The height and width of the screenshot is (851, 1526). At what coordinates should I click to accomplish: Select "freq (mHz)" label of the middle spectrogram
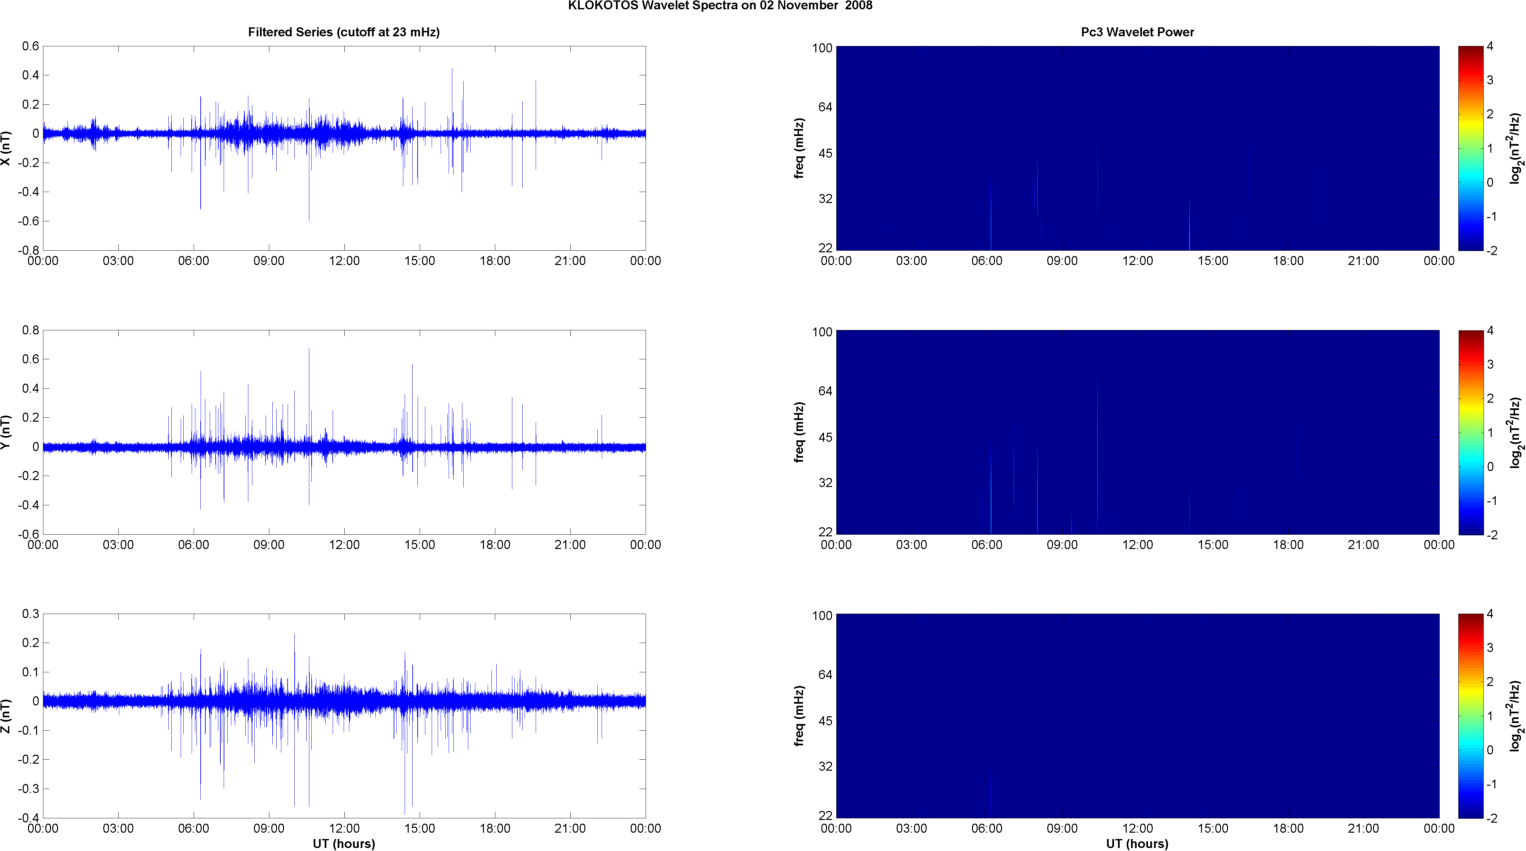[799, 432]
